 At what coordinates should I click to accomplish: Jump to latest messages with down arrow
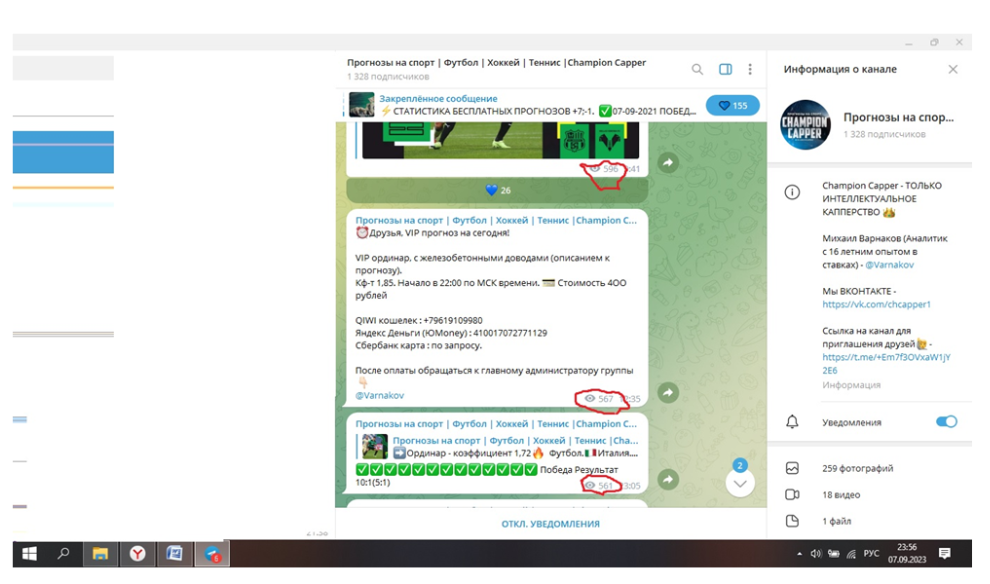pos(740,484)
